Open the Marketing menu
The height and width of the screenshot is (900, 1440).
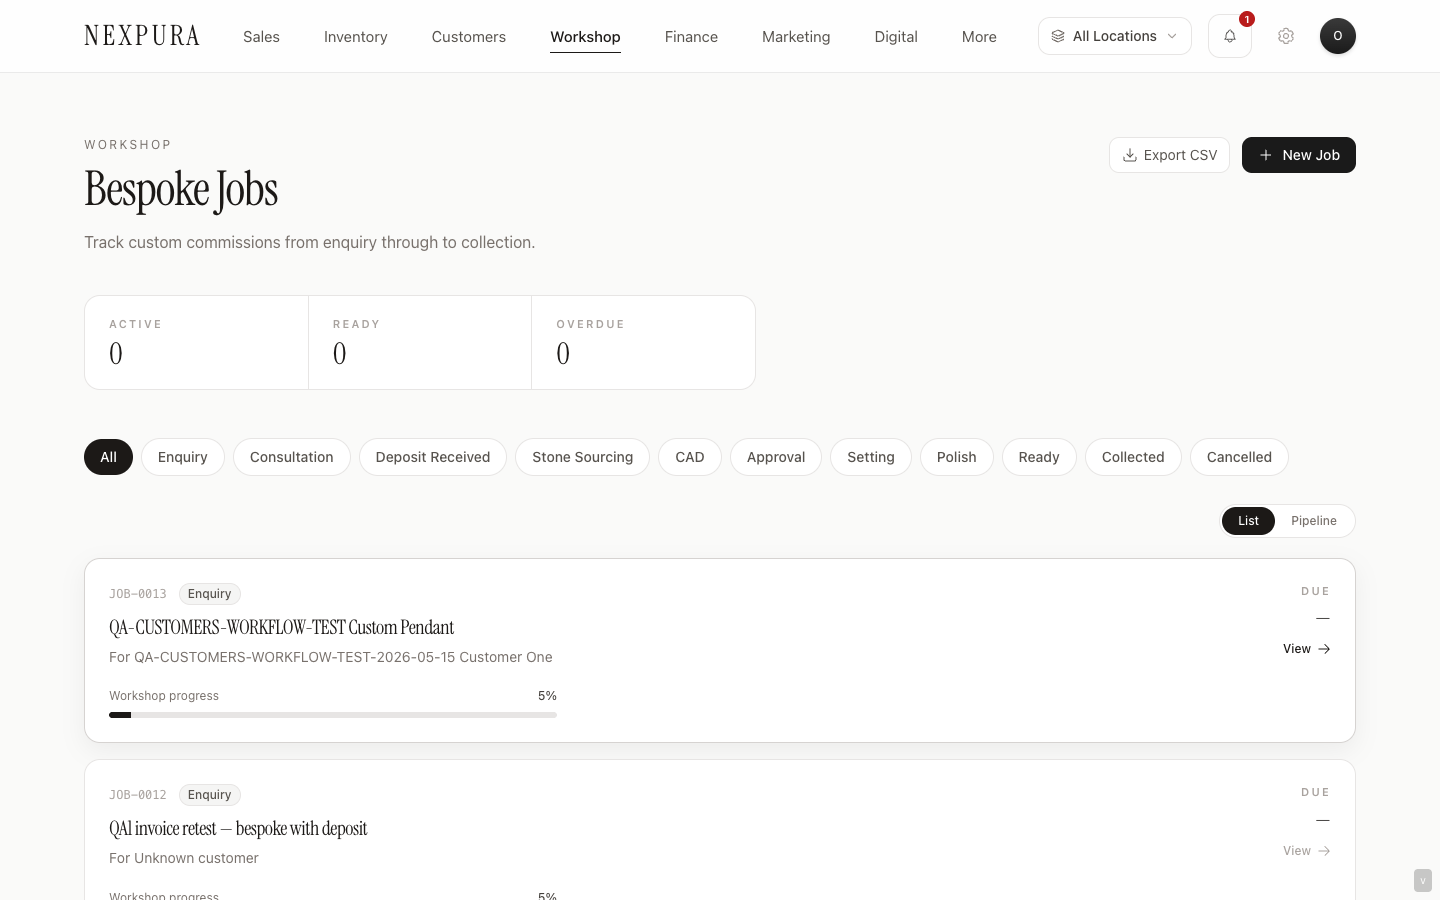point(796,37)
